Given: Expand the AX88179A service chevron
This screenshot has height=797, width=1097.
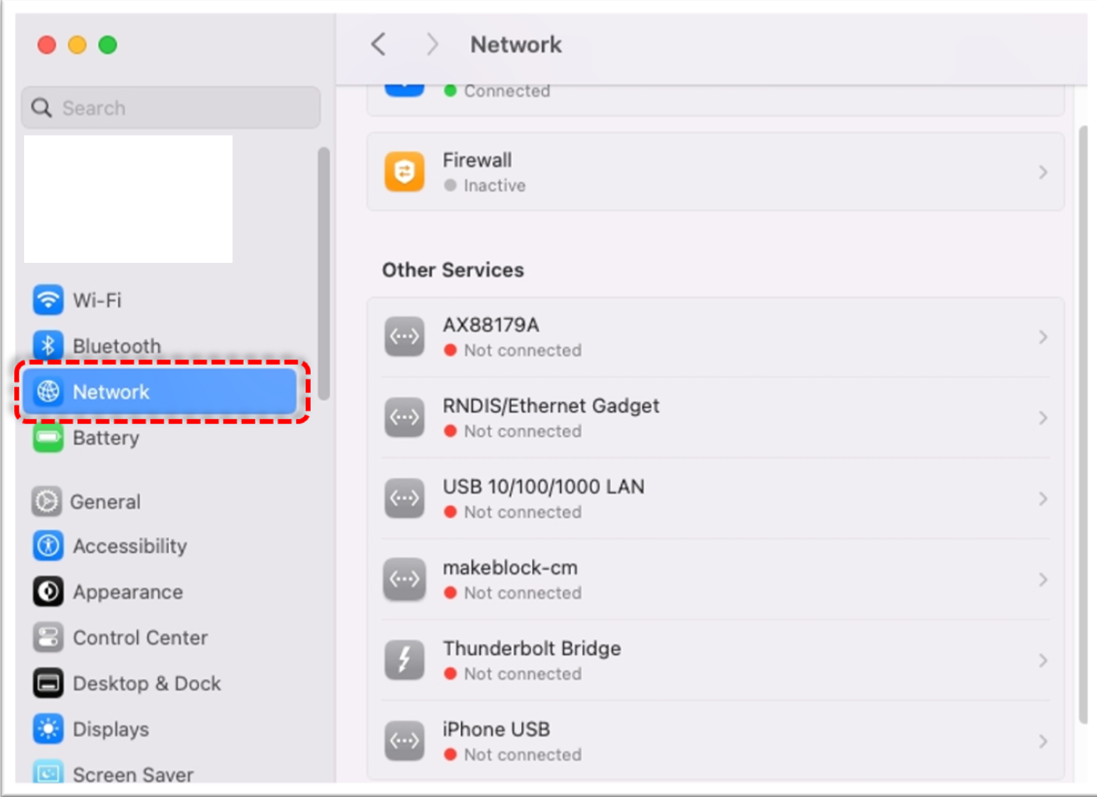Looking at the screenshot, I should pos(1043,337).
